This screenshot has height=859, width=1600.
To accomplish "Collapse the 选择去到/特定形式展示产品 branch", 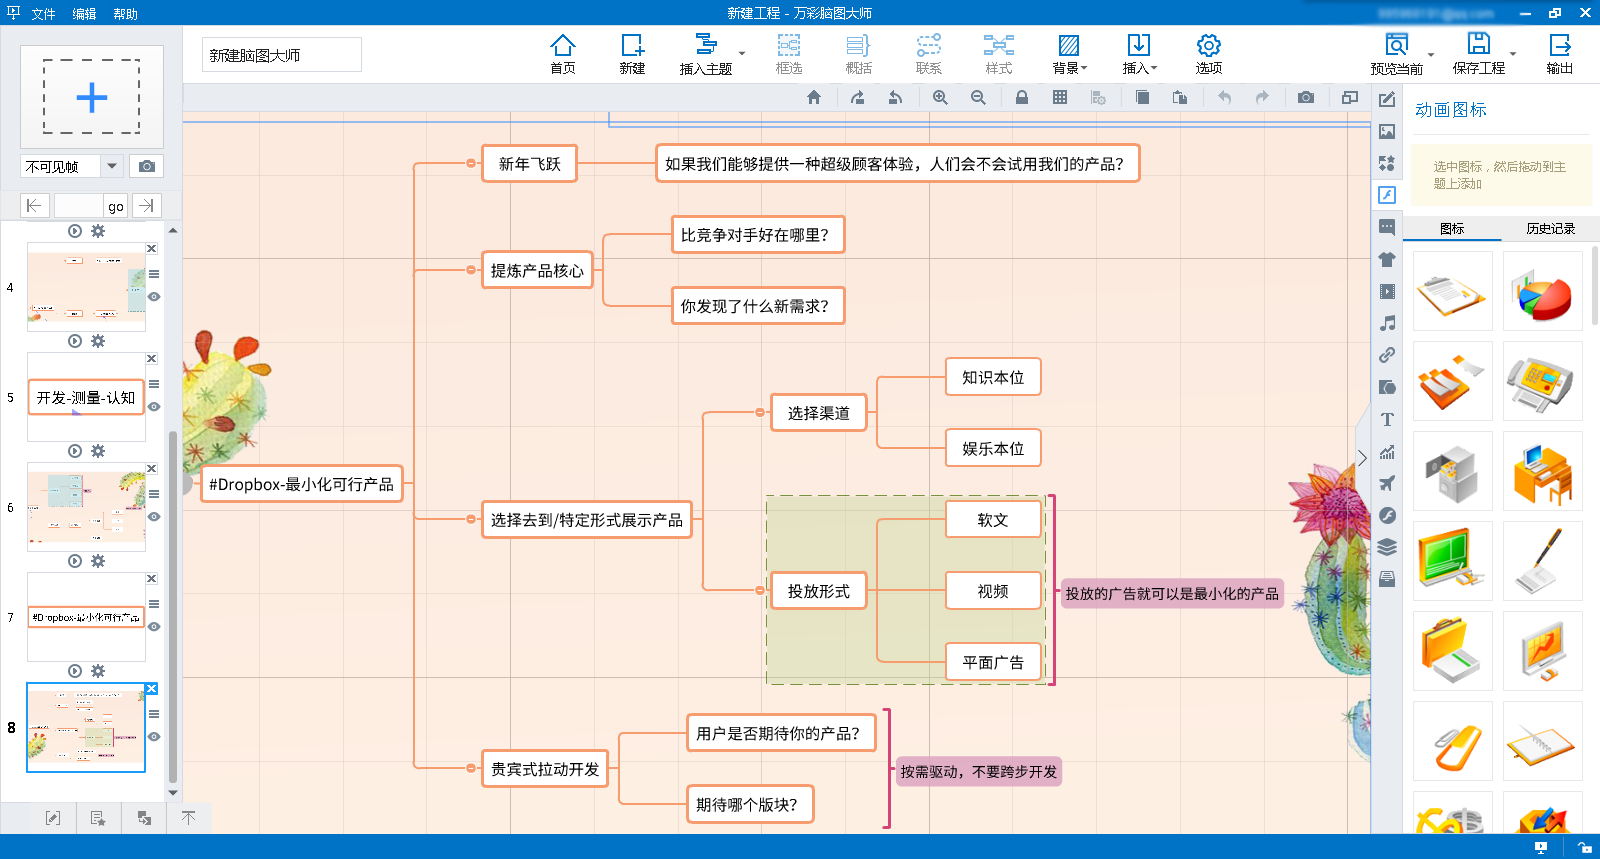I will [471, 519].
